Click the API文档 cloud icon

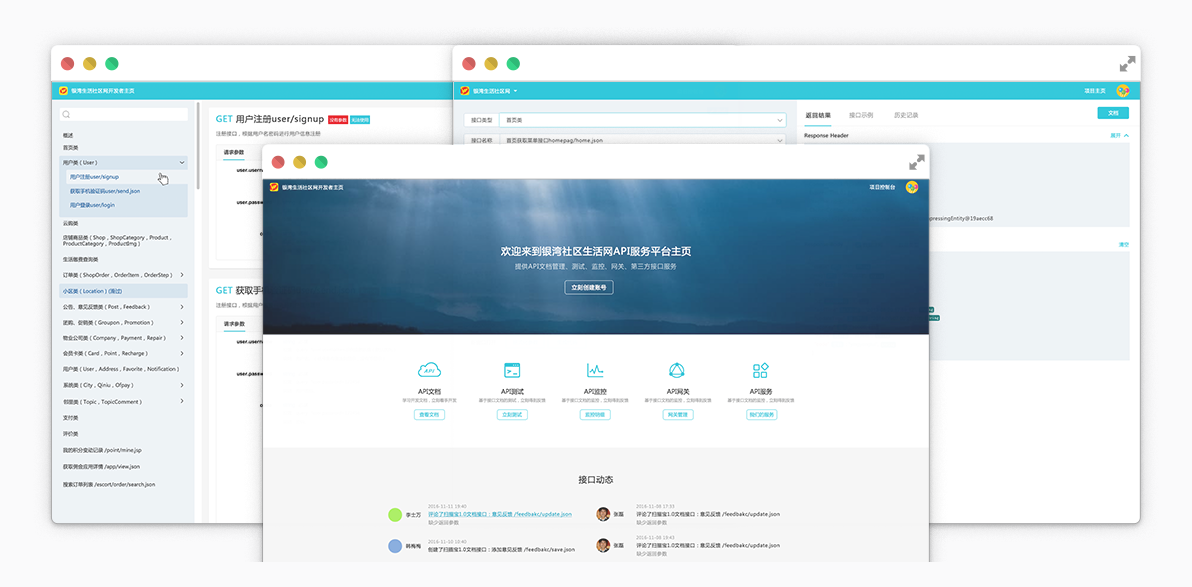pyautogui.click(x=430, y=370)
